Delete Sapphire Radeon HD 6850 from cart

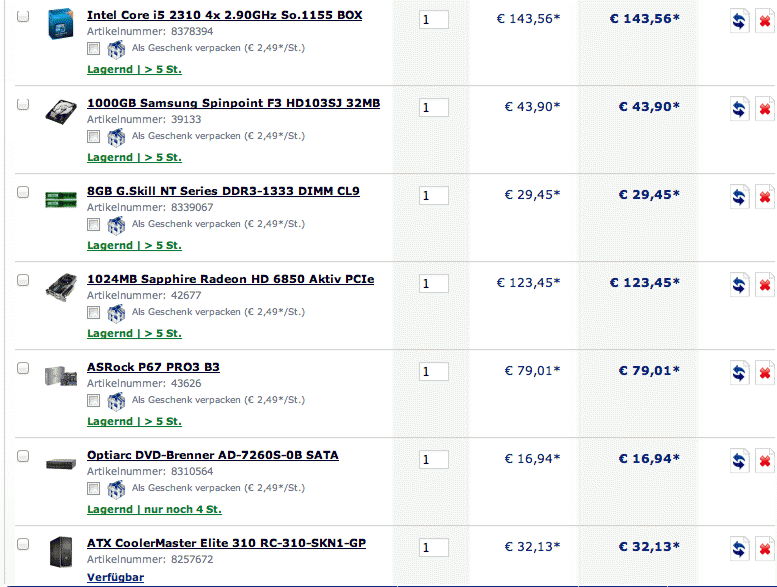point(765,285)
